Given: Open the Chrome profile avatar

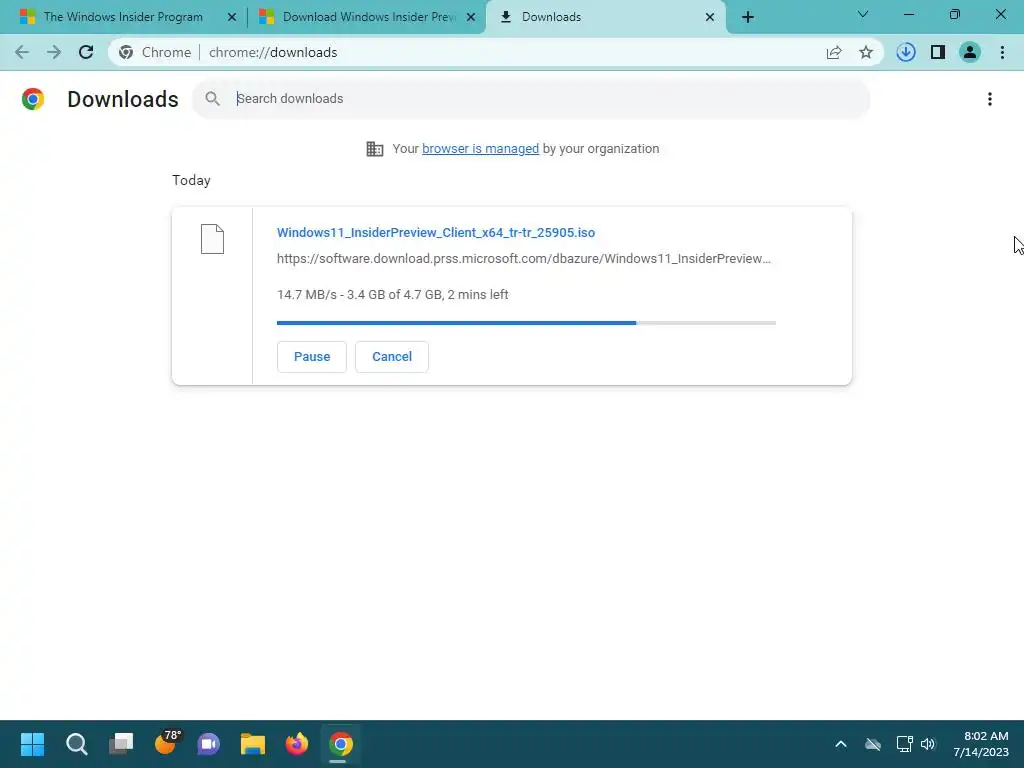Looking at the screenshot, I should click(970, 52).
